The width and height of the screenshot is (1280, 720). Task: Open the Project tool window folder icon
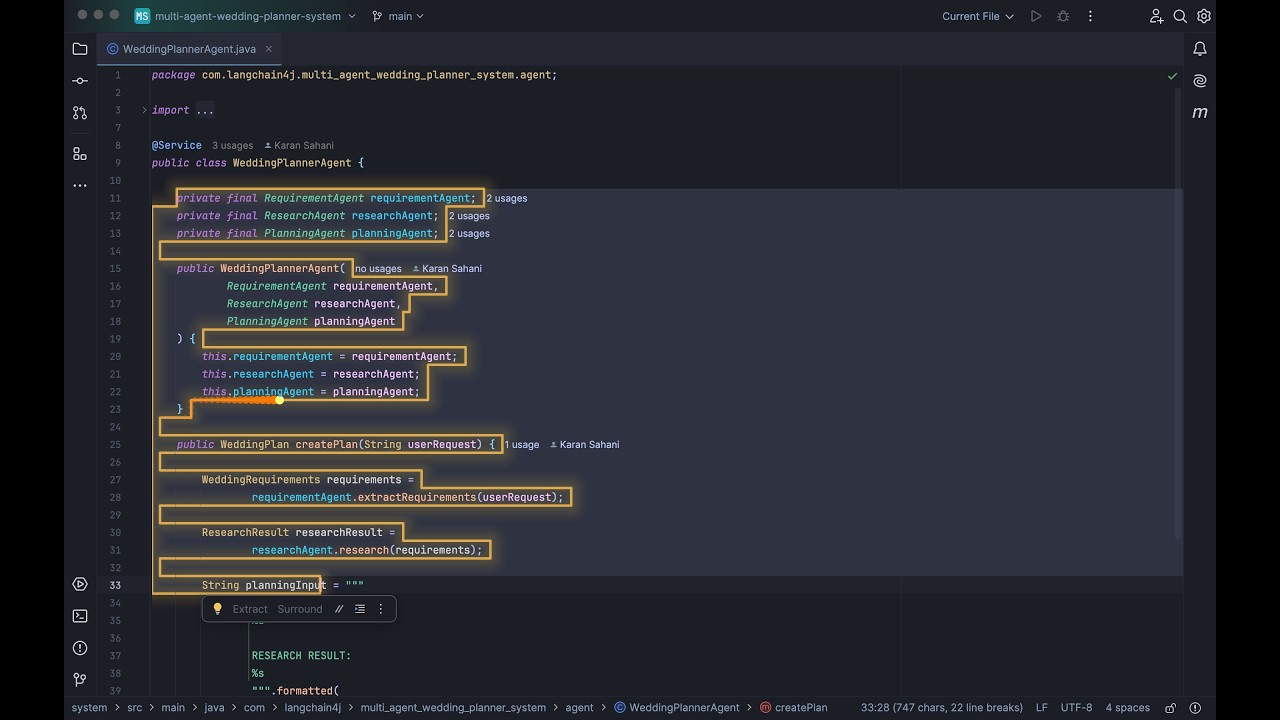pyautogui.click(x=80, y=49)
